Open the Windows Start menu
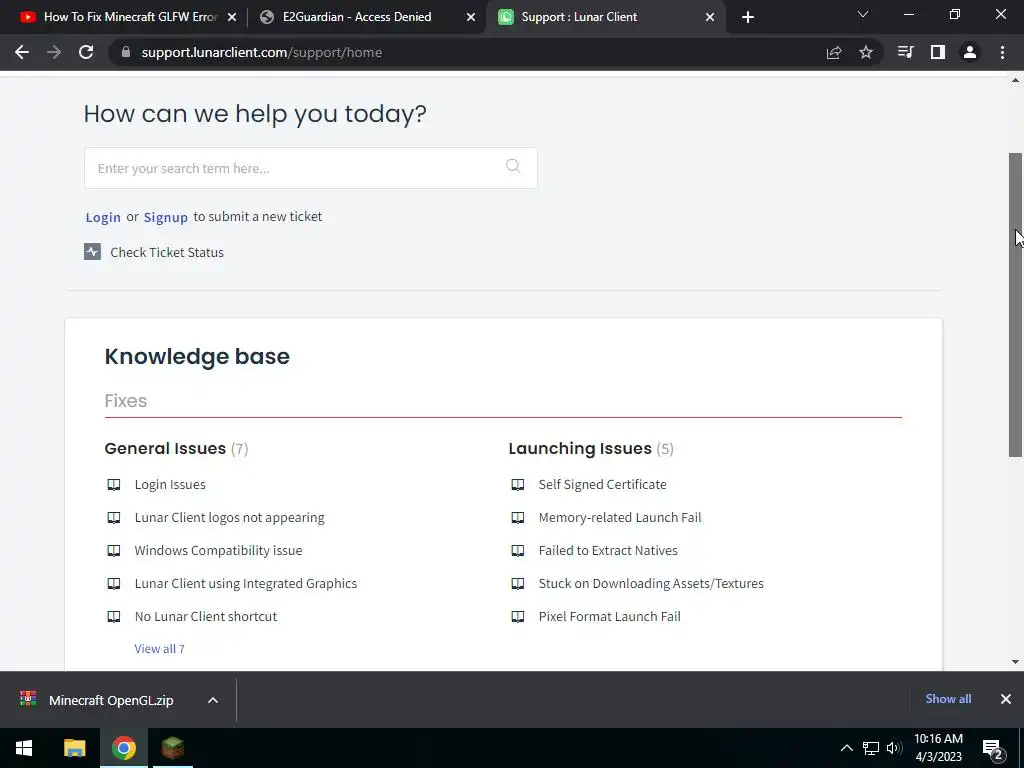Screen dimensions: 1024x768 coord(24,748)
